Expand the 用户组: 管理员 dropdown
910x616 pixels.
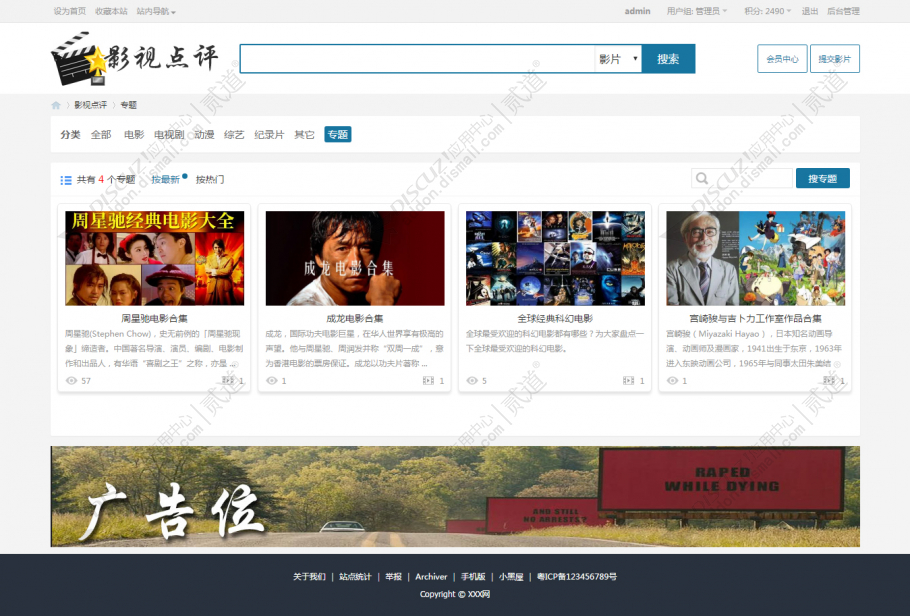(x=696, y=11)
